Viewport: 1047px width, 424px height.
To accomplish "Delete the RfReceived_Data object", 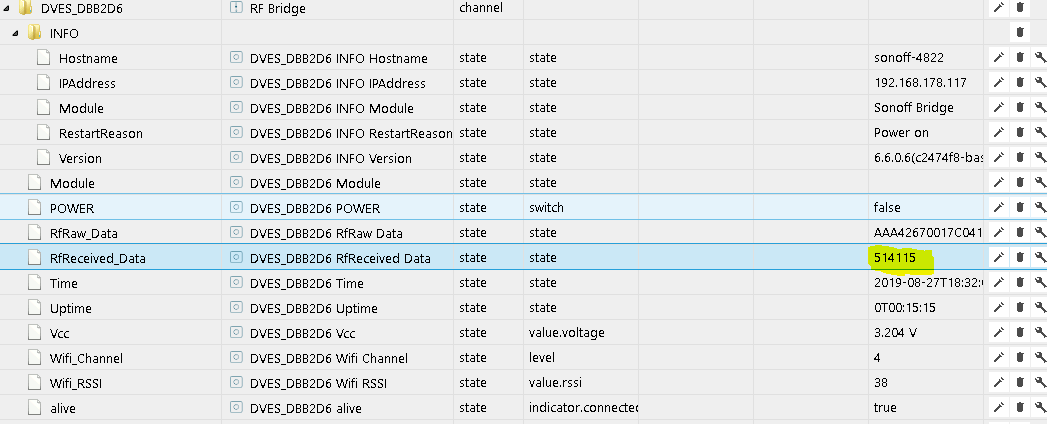I will coord(1020,258).
